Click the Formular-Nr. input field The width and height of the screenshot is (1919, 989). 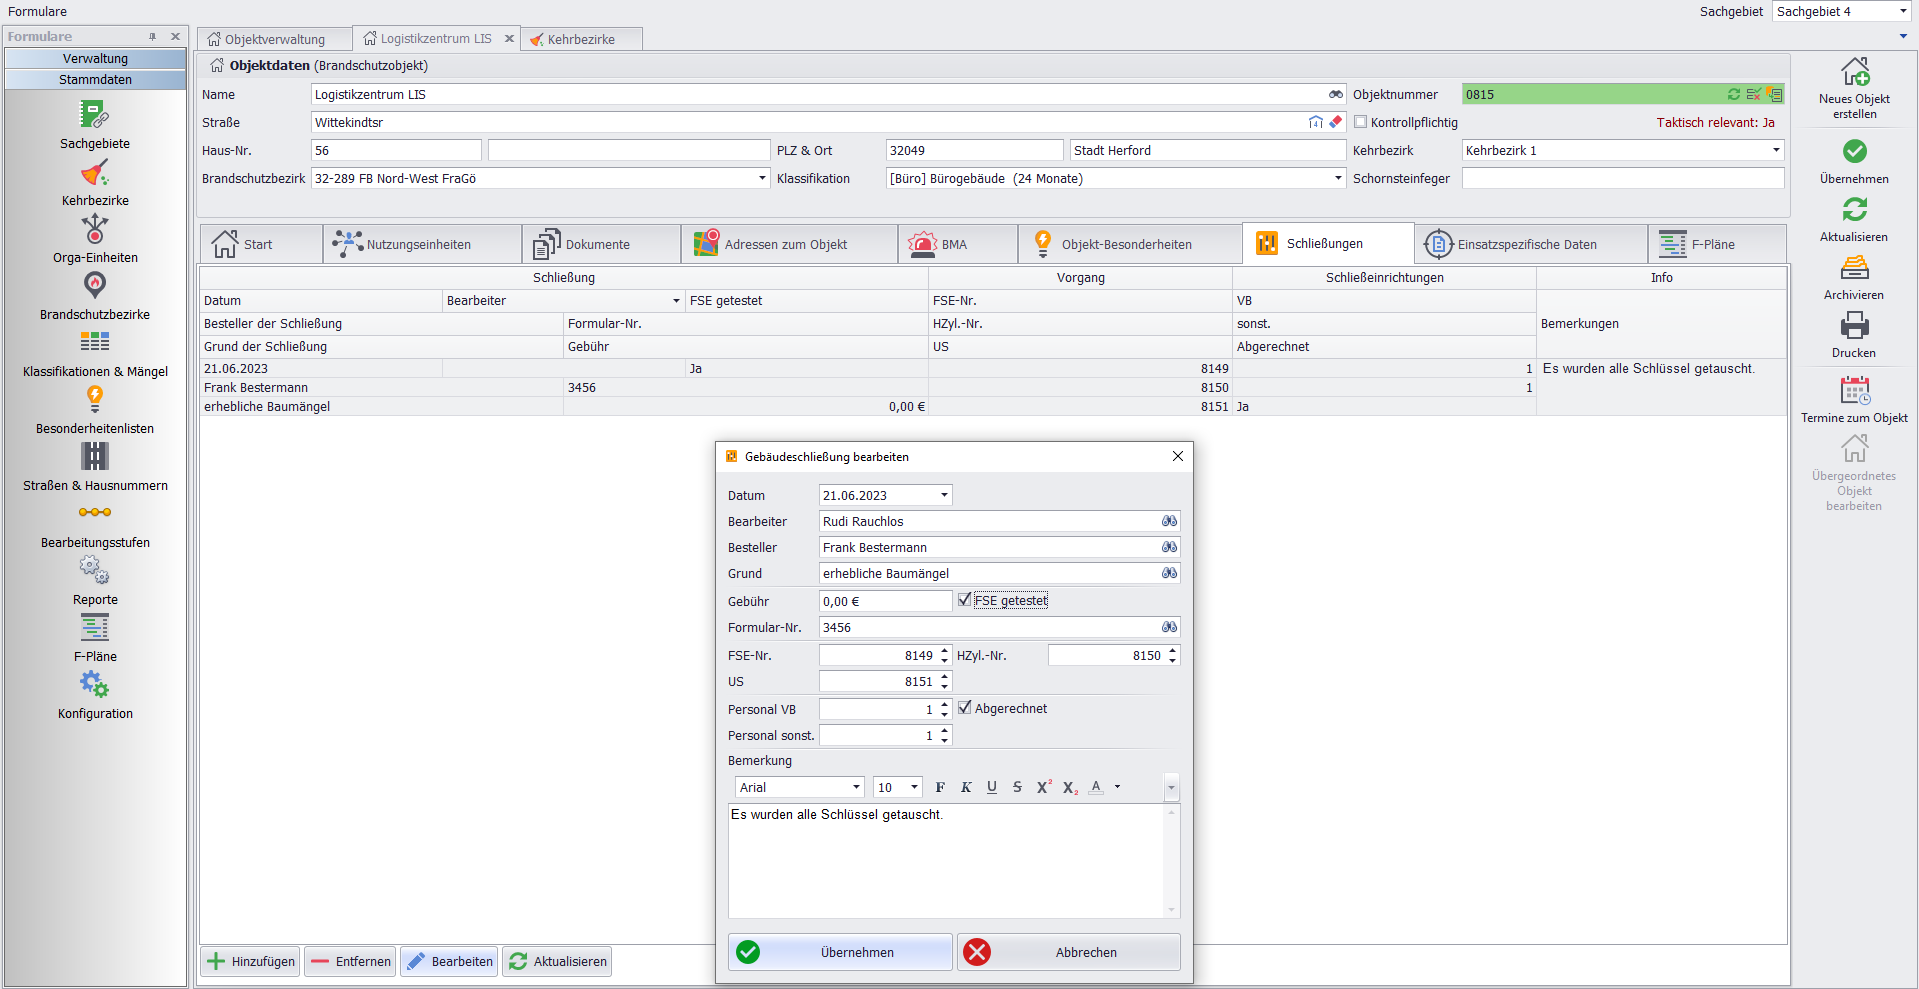988,628
